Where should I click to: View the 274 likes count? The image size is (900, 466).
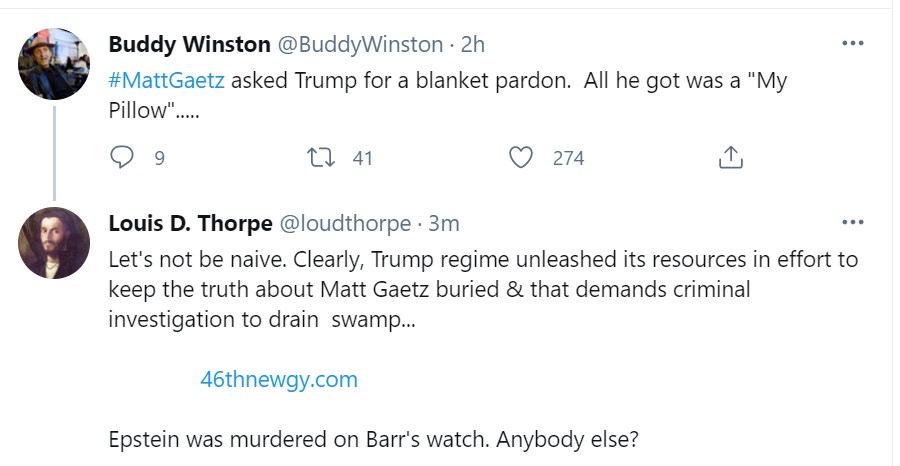[568, 158]
